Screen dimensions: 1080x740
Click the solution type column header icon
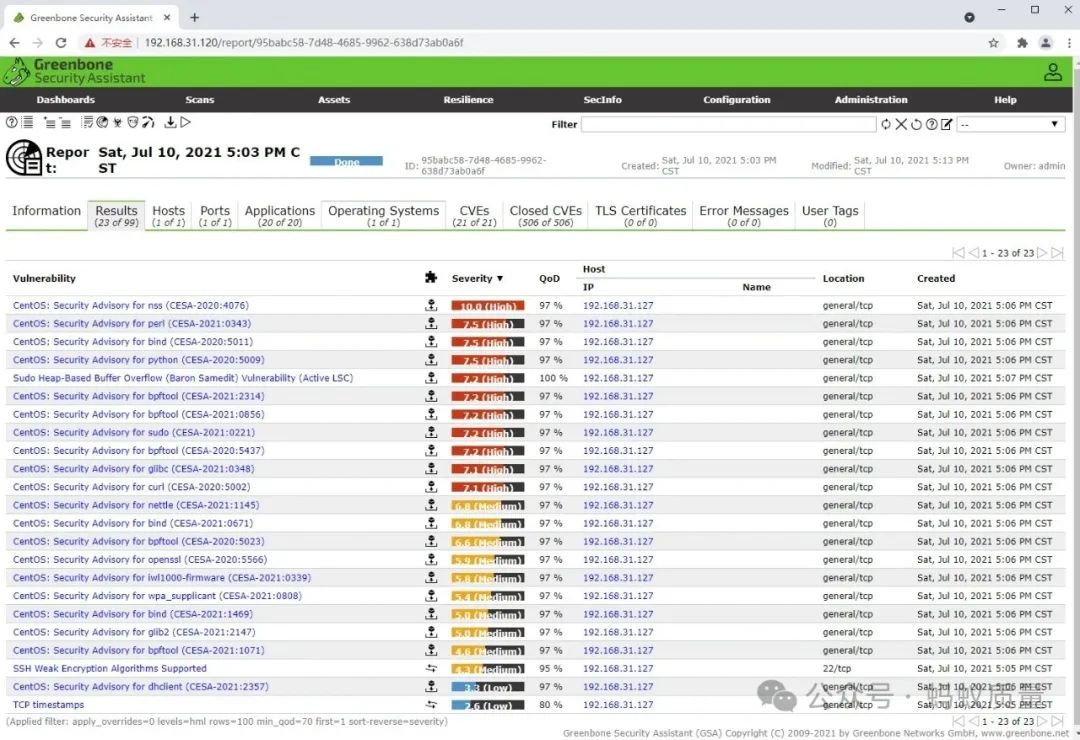[431, 277]
